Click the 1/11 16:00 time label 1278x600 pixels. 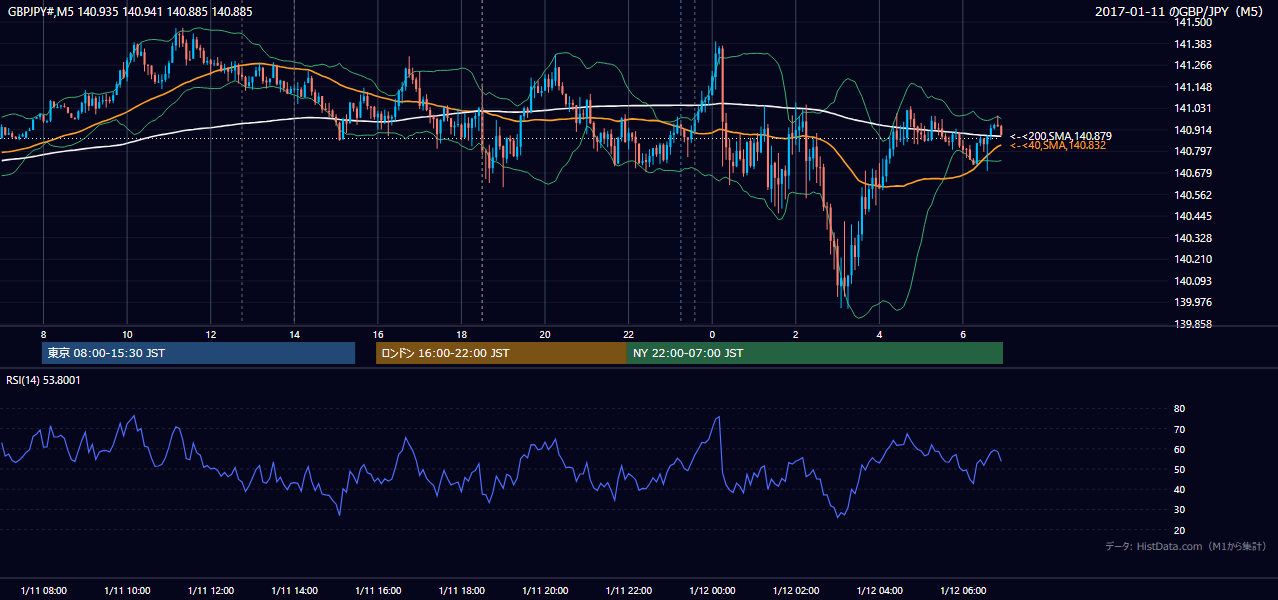(378, 591)
